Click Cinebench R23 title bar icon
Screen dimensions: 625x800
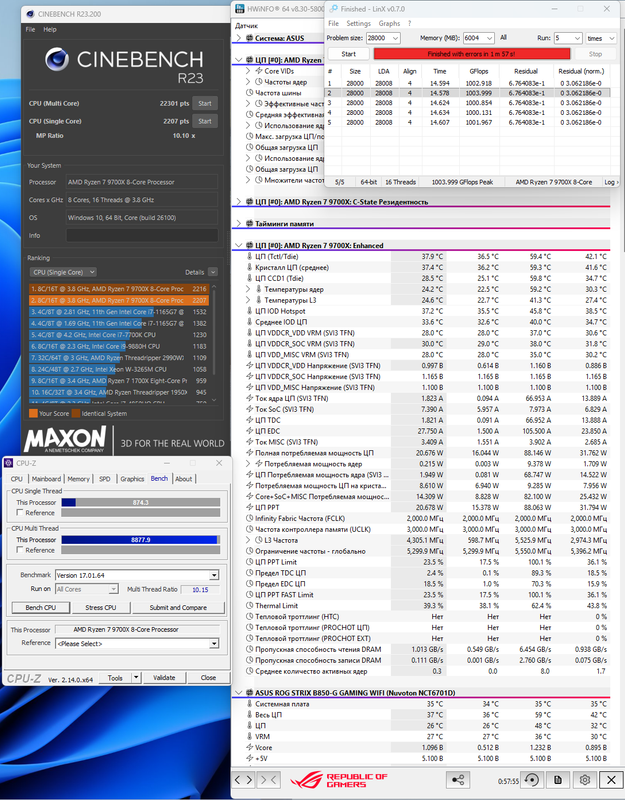click(x=30, y=14)
